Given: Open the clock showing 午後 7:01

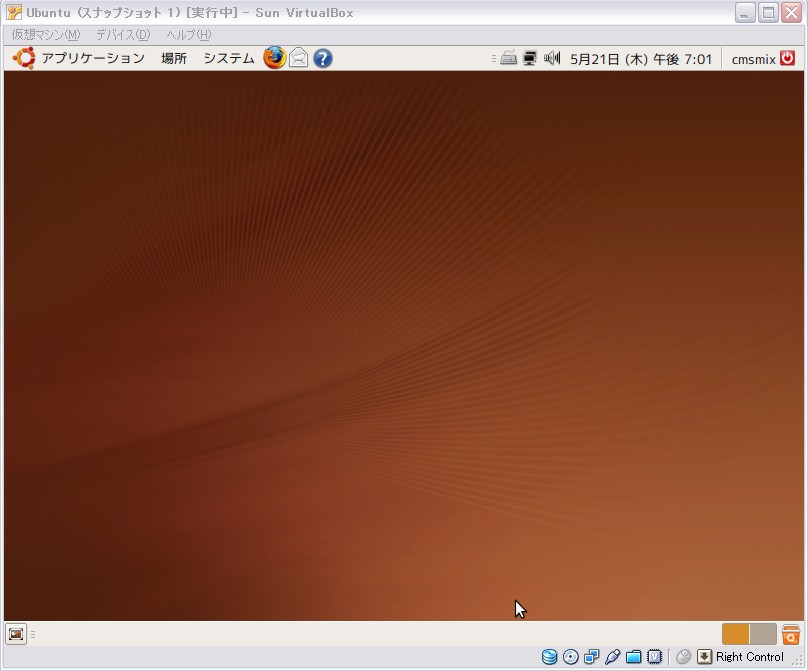Looking at the screenshot, I should (x=641, y=59).
